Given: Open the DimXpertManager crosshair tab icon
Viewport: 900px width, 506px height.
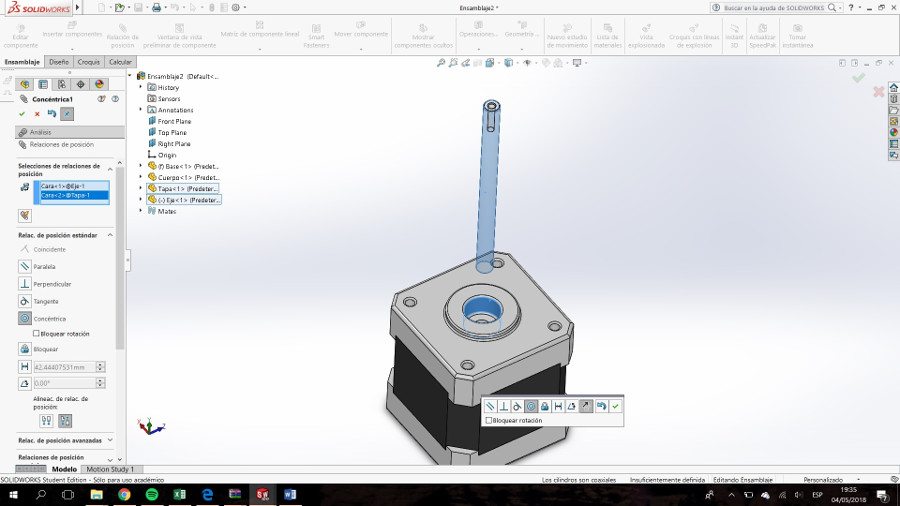Looking at the screenshot, I should click(80, 84).
